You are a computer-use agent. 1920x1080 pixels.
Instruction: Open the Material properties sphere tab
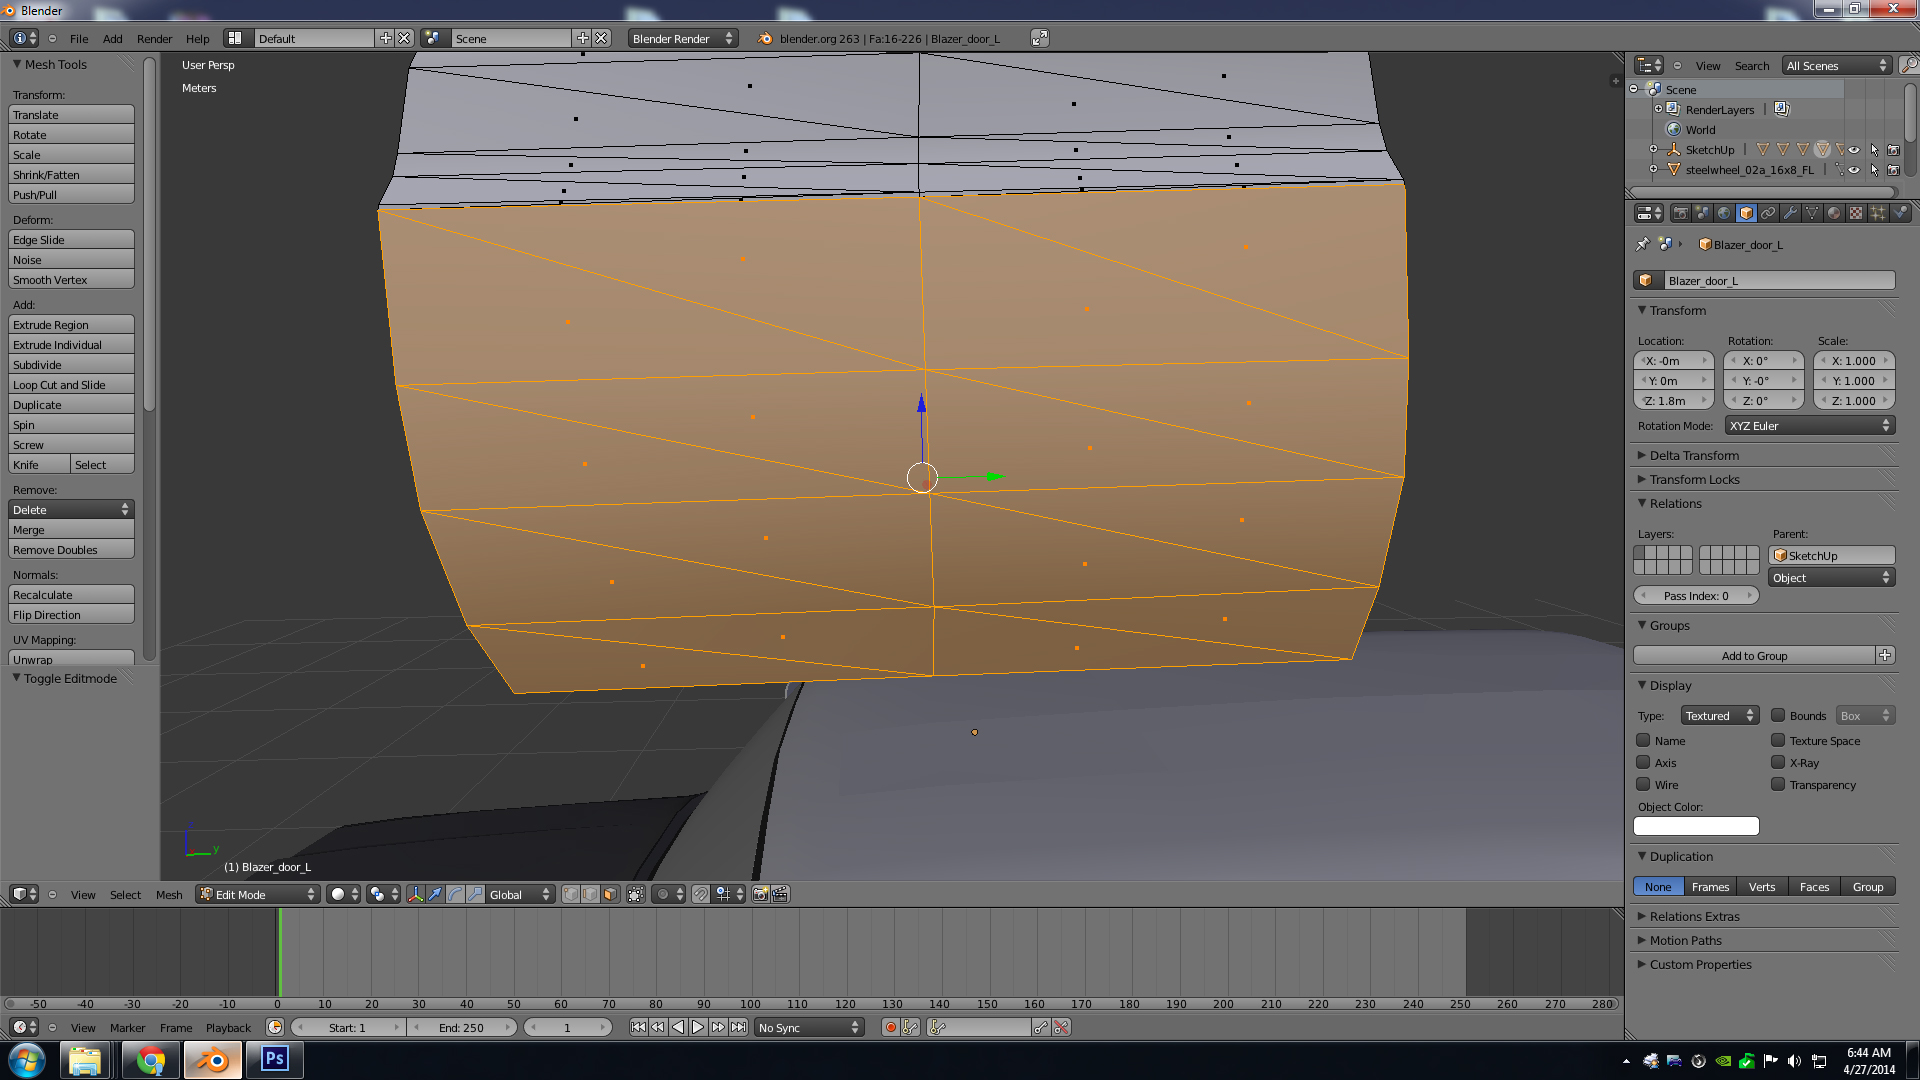click(1834, 213)
